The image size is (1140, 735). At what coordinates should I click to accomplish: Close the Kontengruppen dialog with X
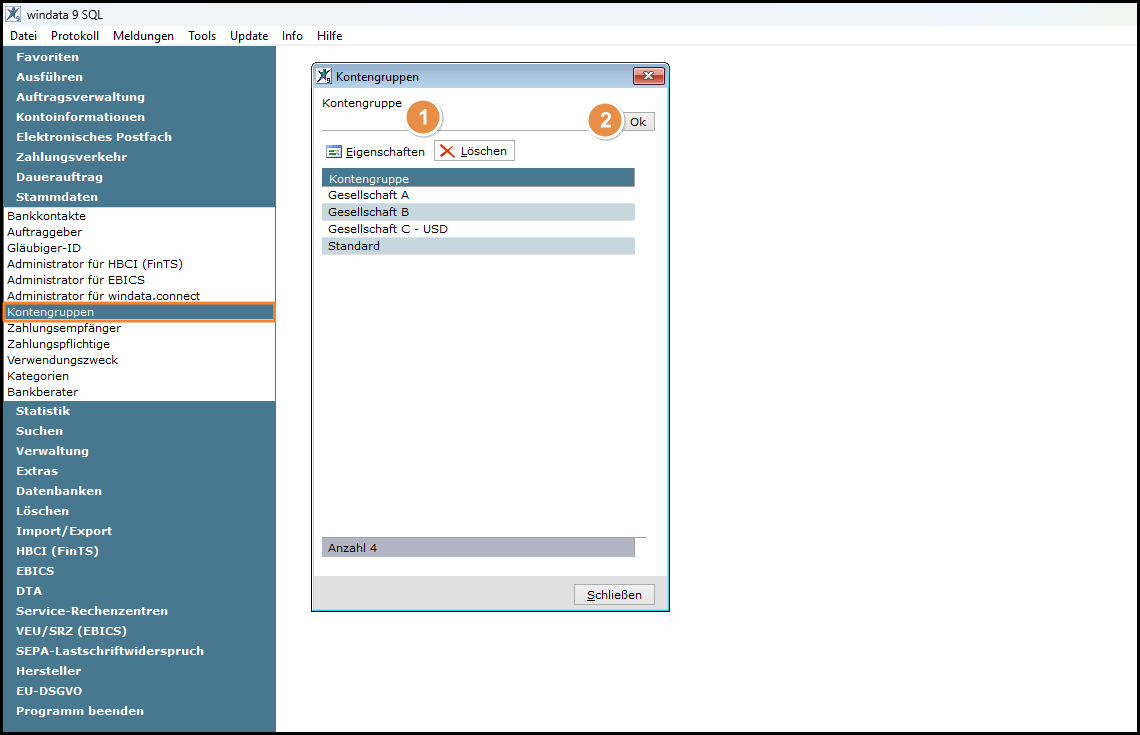(649, 76)
